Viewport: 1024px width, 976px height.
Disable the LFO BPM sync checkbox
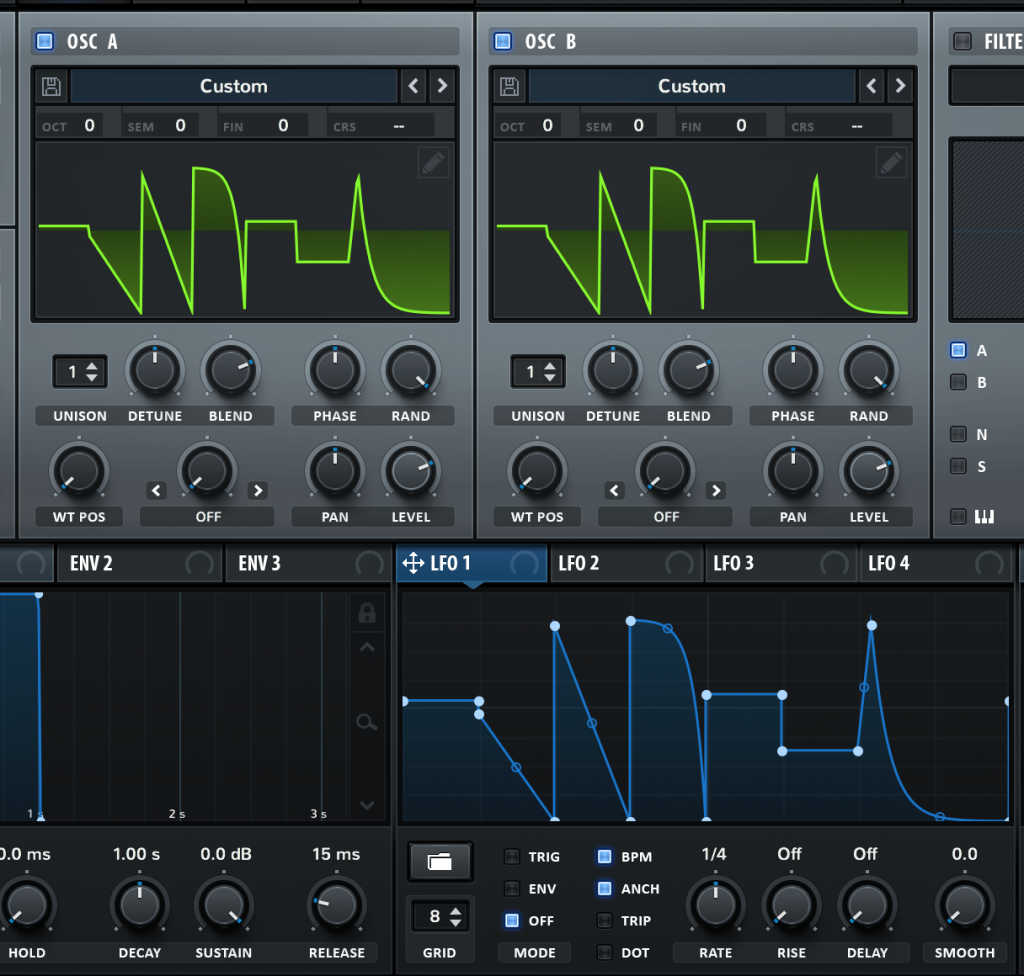(604, 857)
